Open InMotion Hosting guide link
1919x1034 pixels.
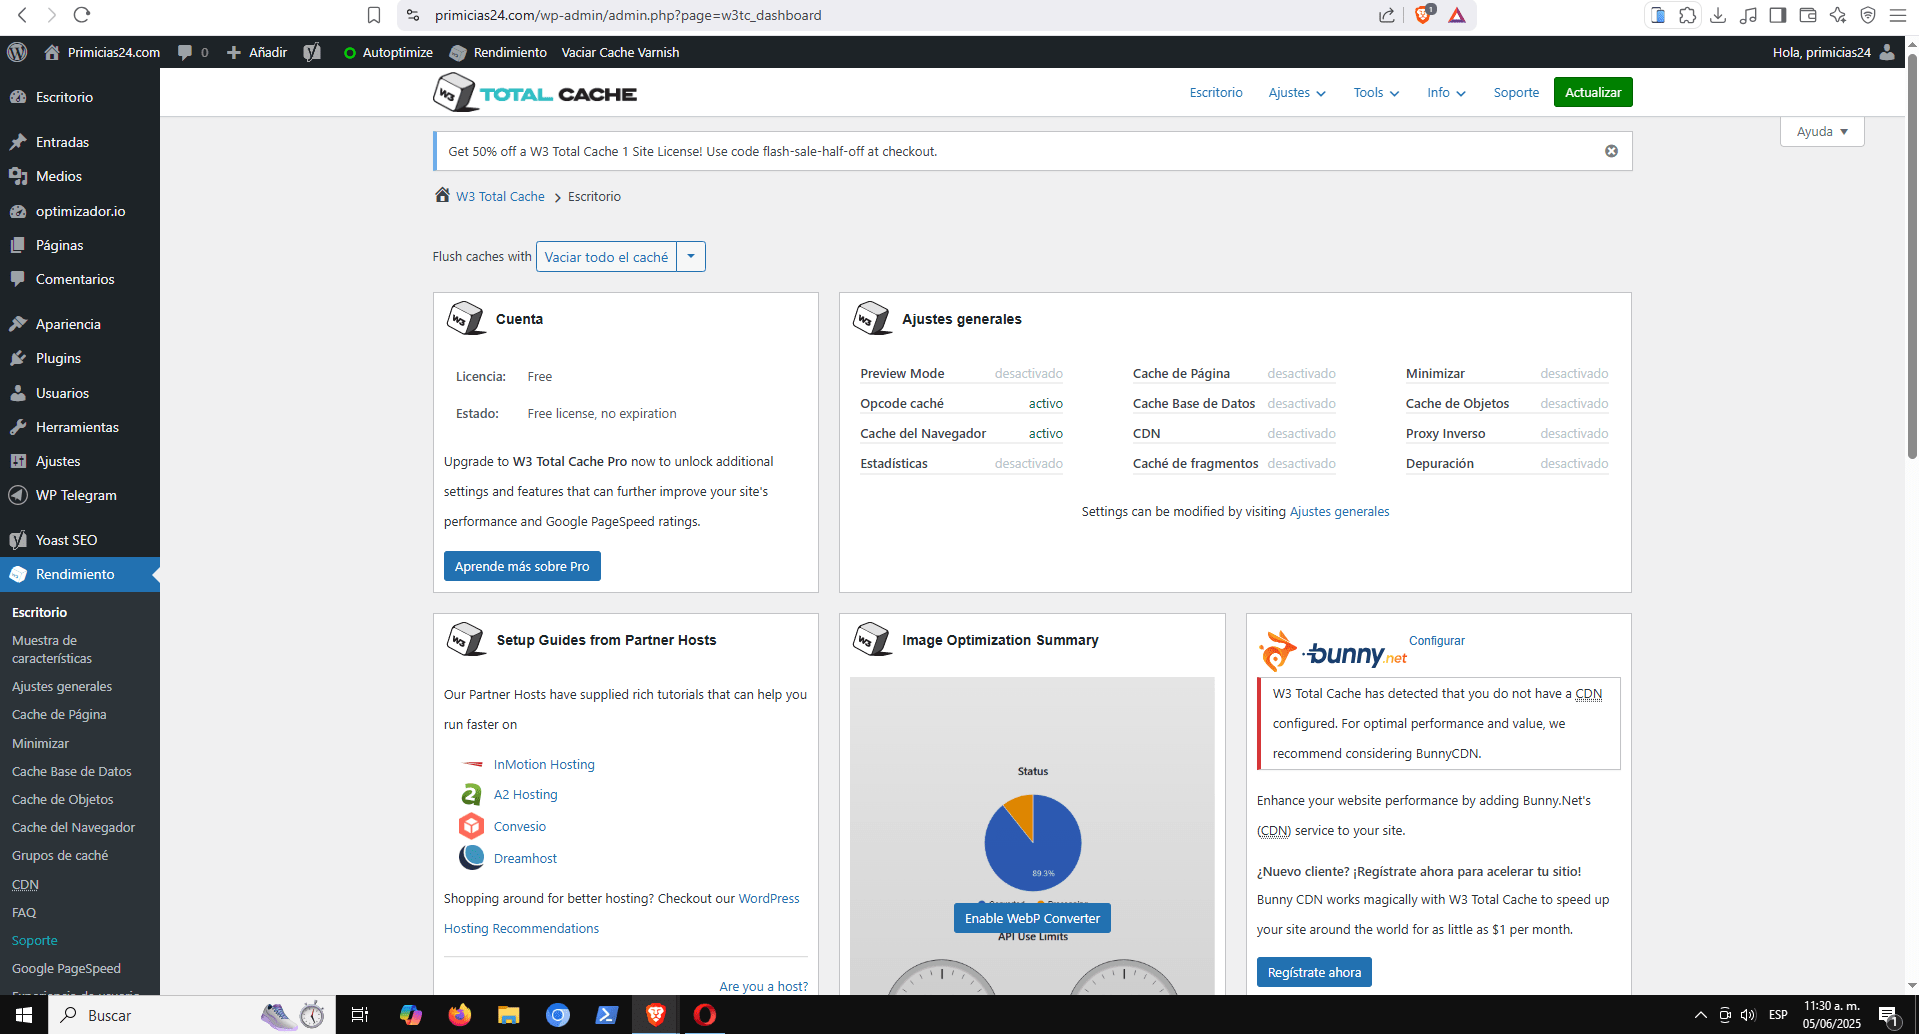(x=544, y=764)
